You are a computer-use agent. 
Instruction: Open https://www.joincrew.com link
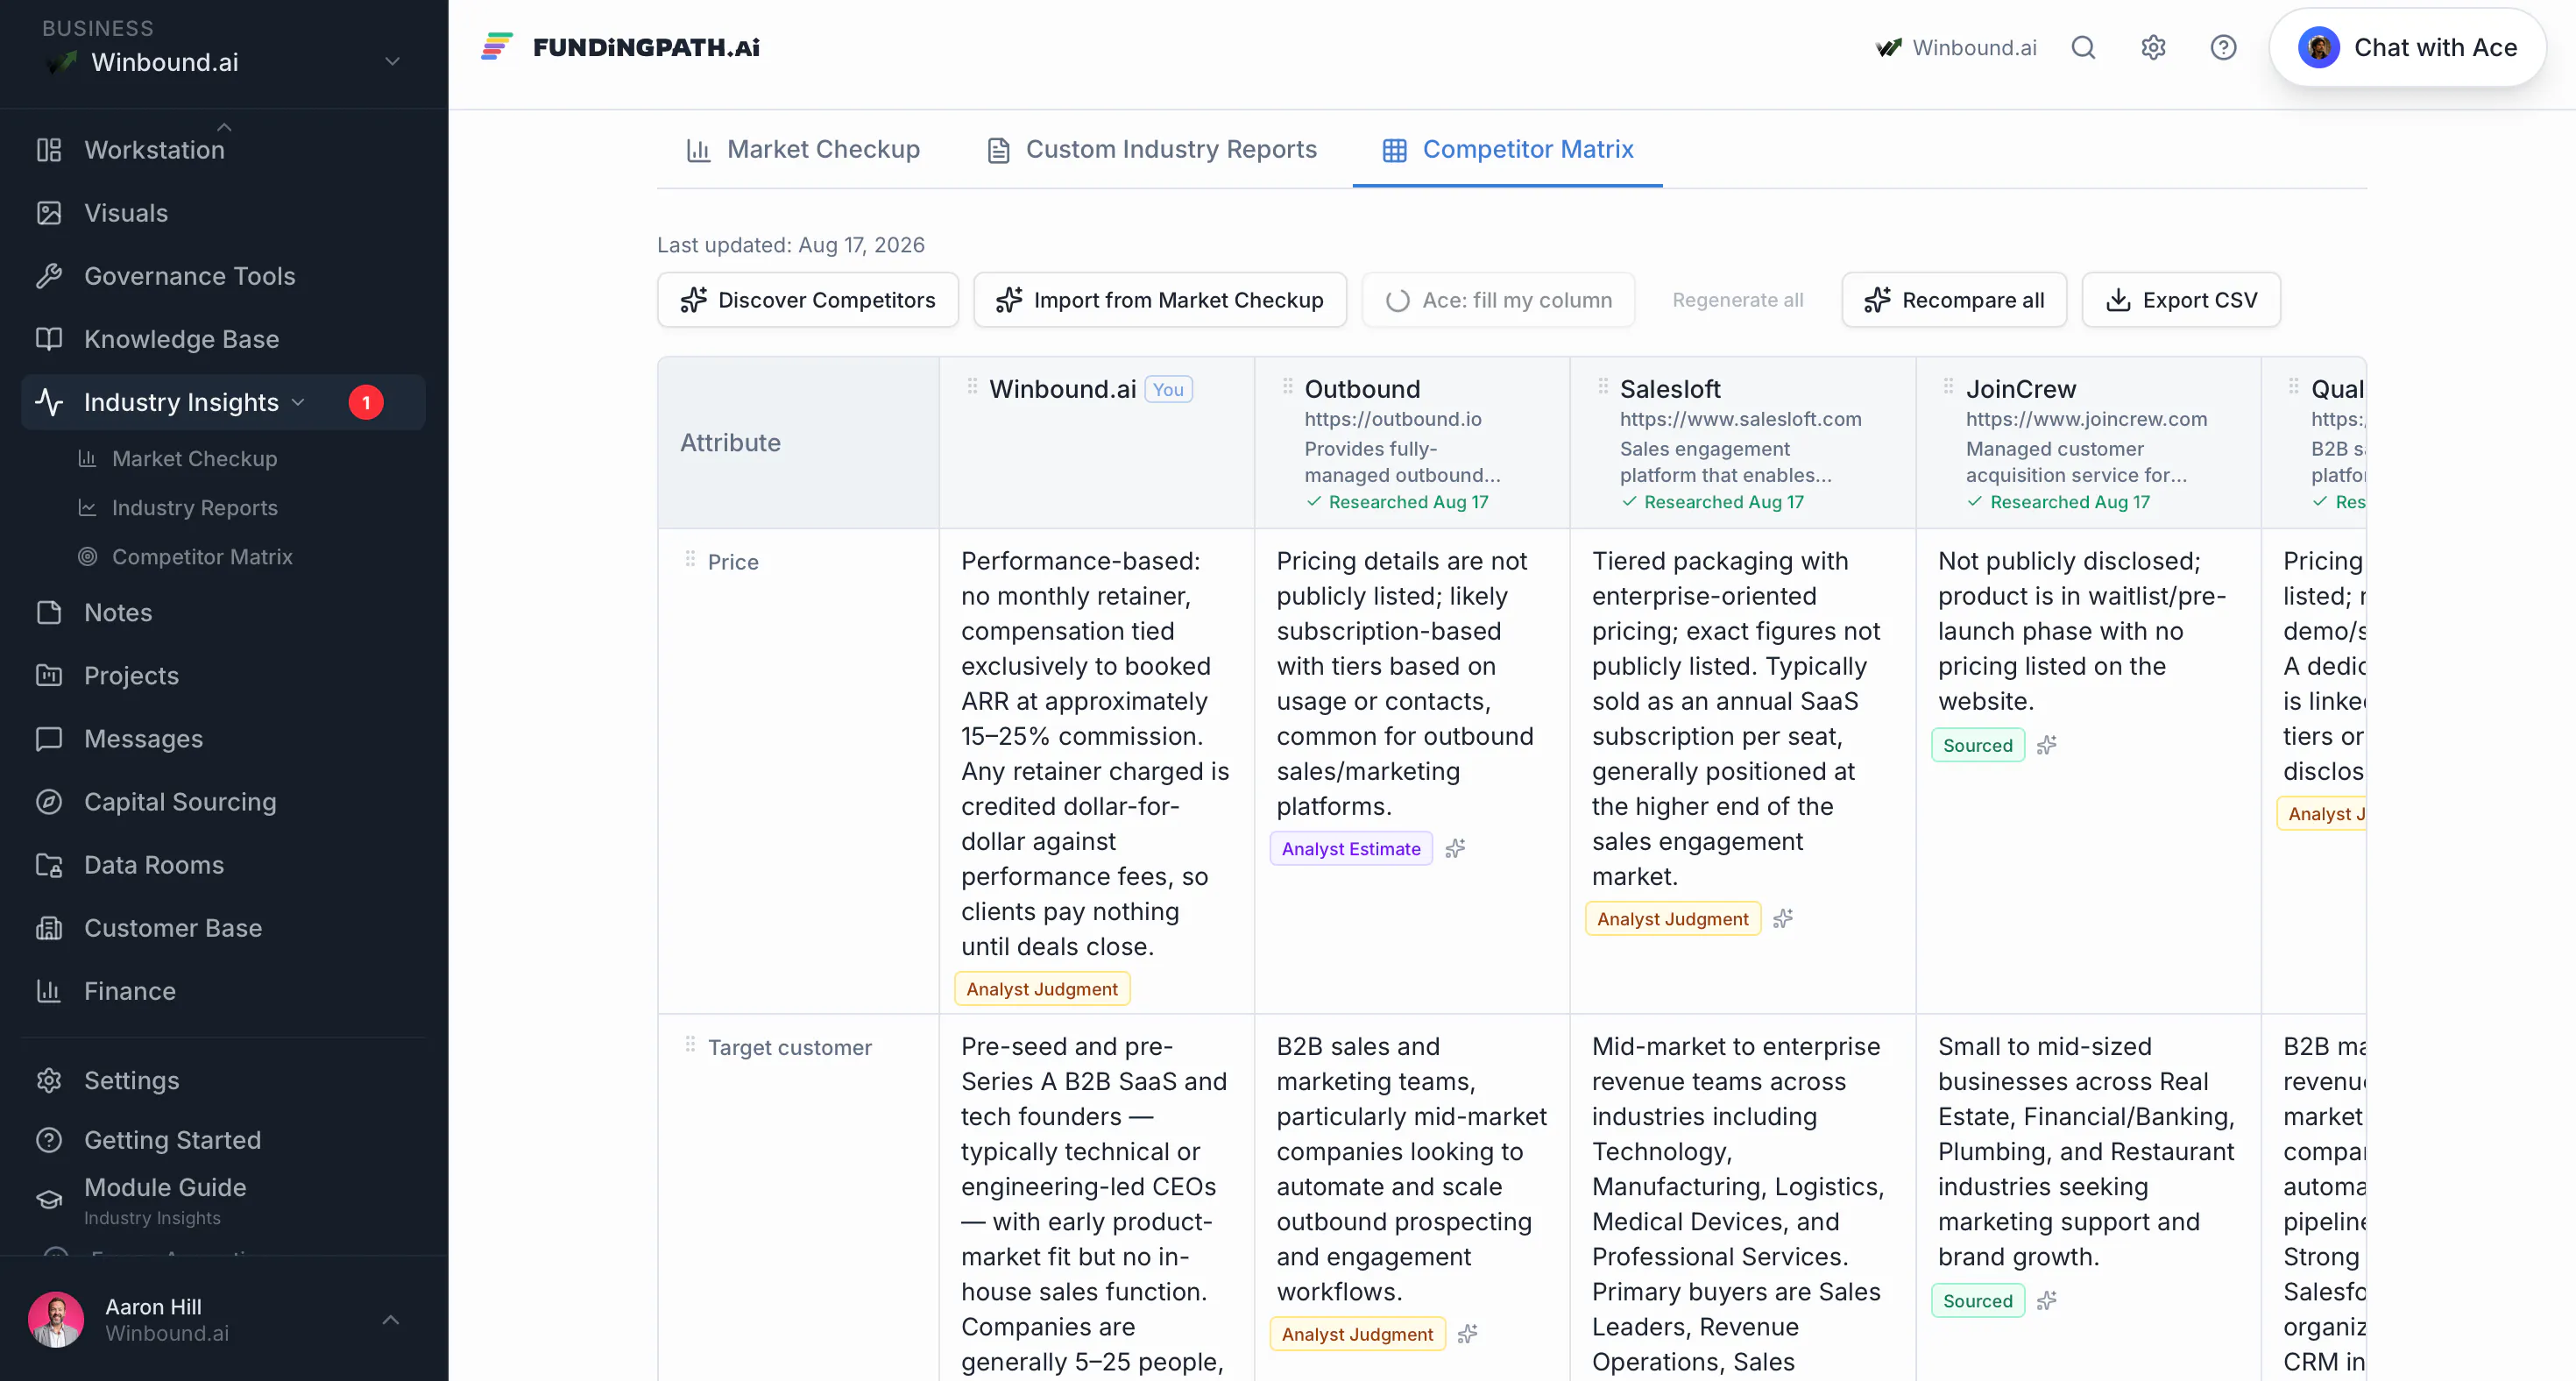[2086, 419]
